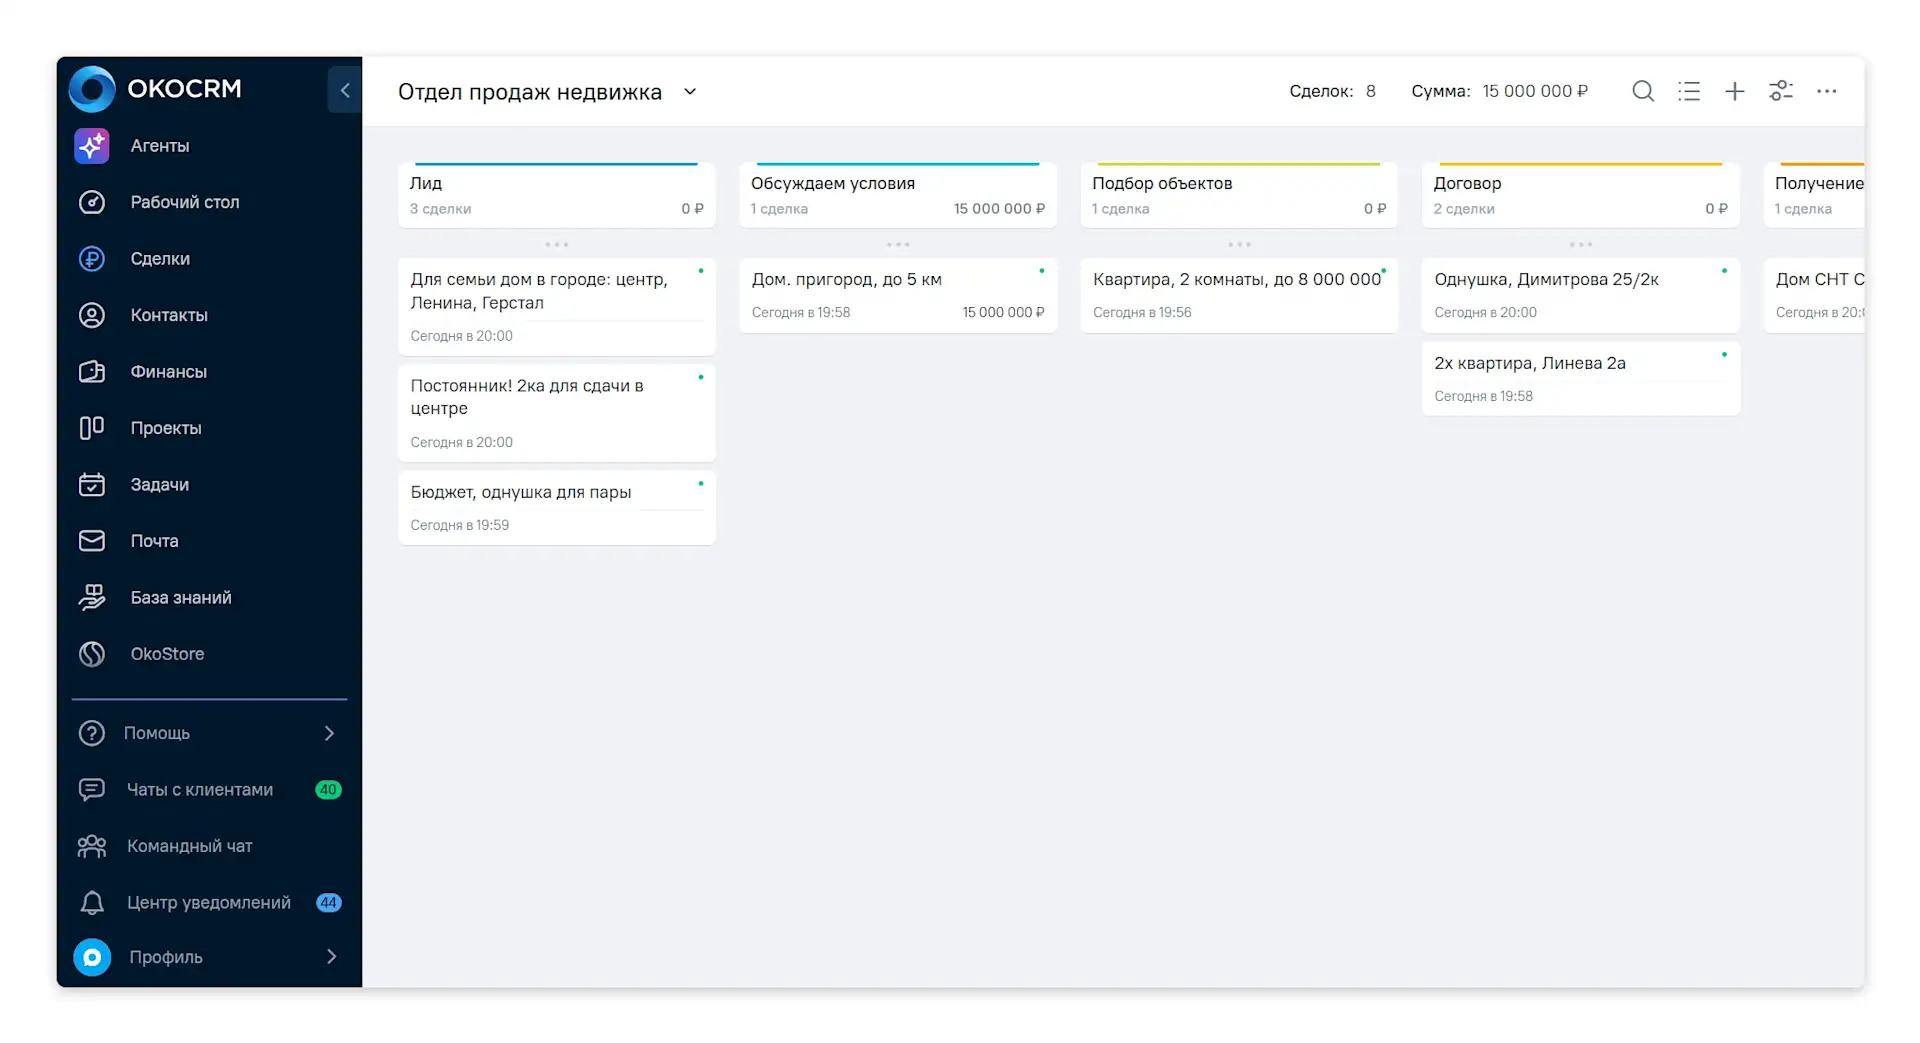Click the Задачи label in the sidebar
This screenshot has width=1920, height=1043.
point(160,485)
